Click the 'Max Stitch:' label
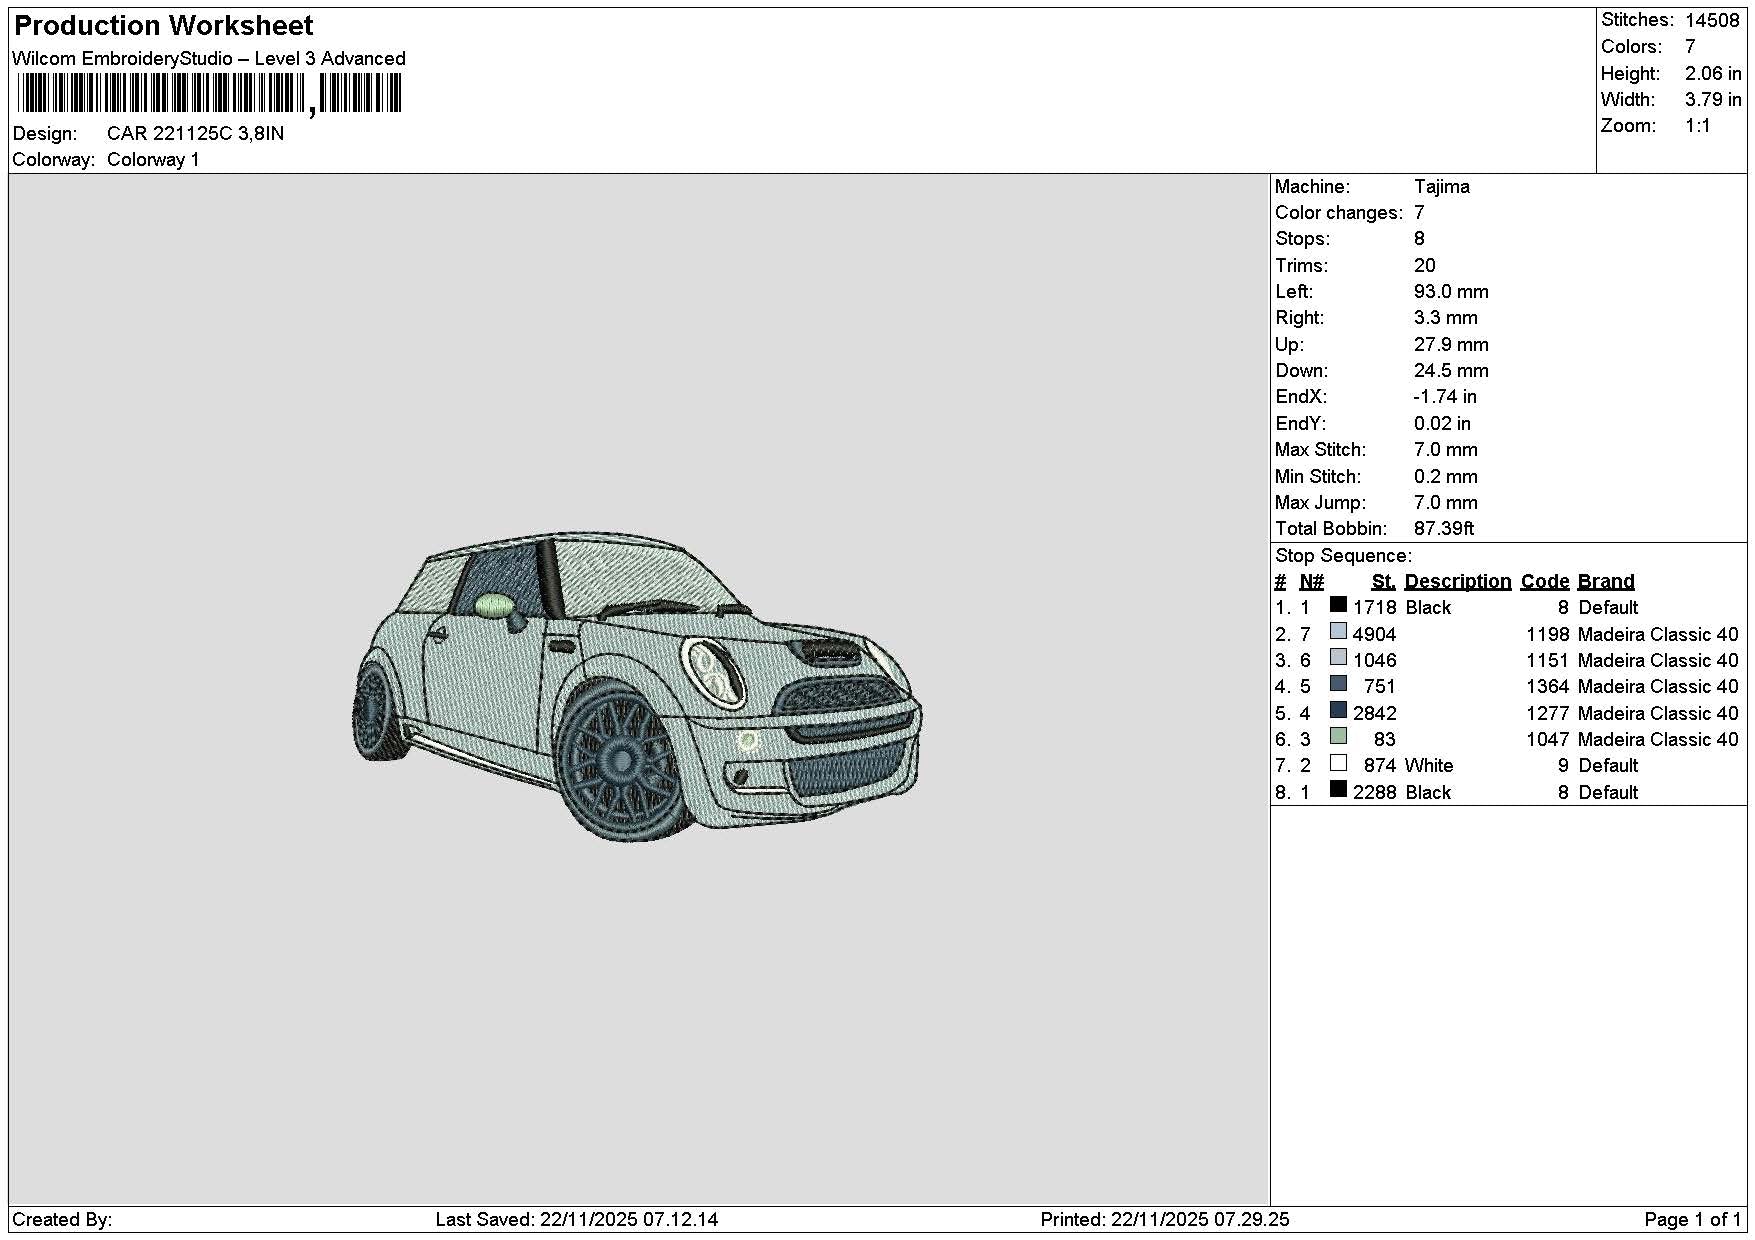This screenshot has height=1240, width=1755. (1320, 450)
